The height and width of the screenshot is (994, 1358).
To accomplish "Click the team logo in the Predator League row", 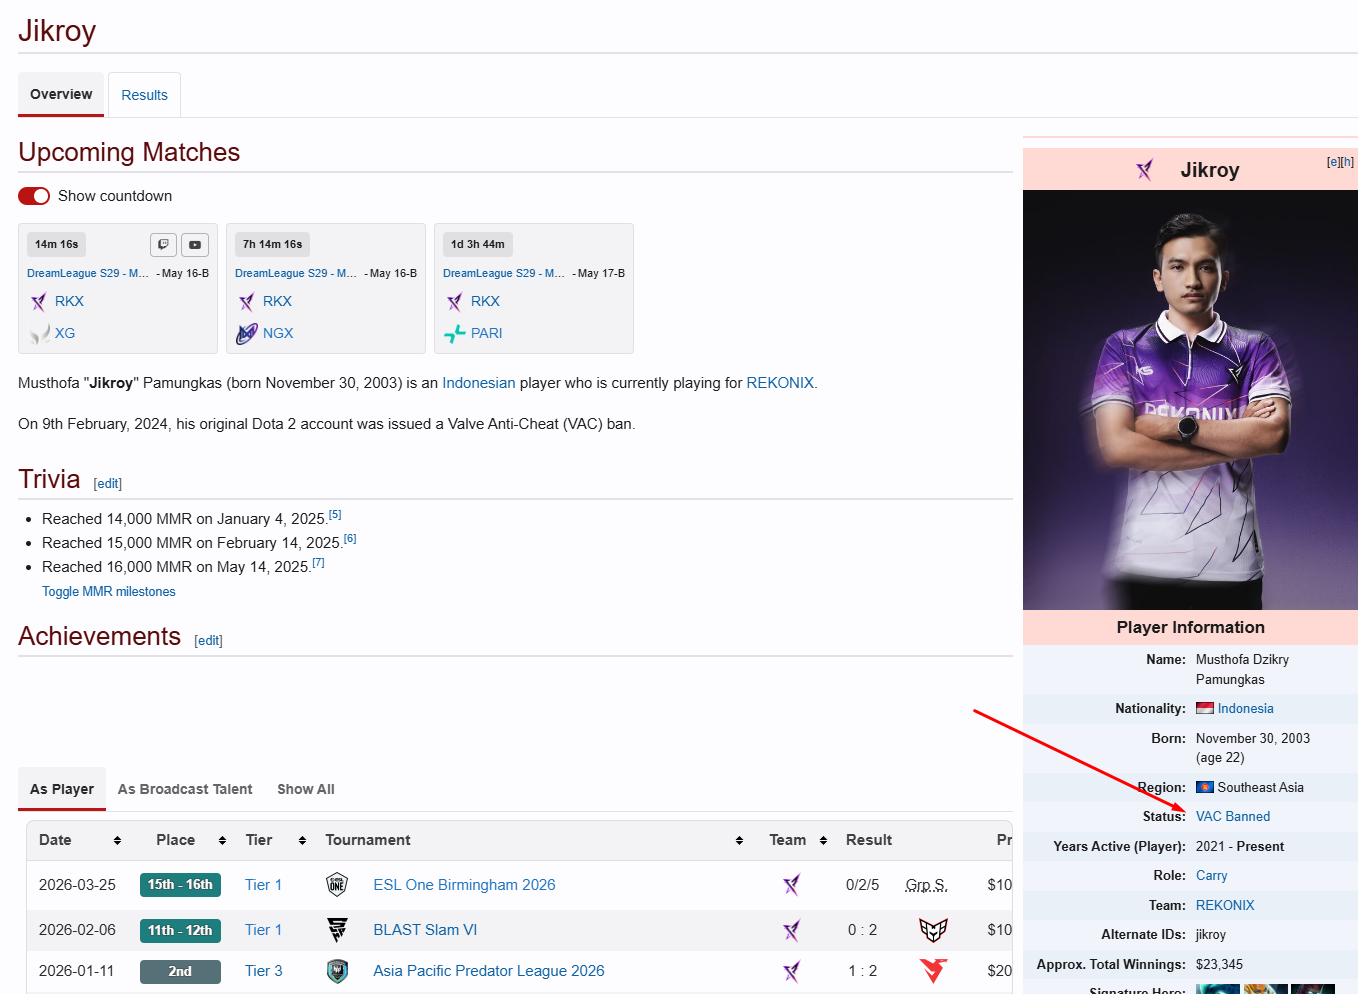I will pyautogui.click(x=792, y=971).
